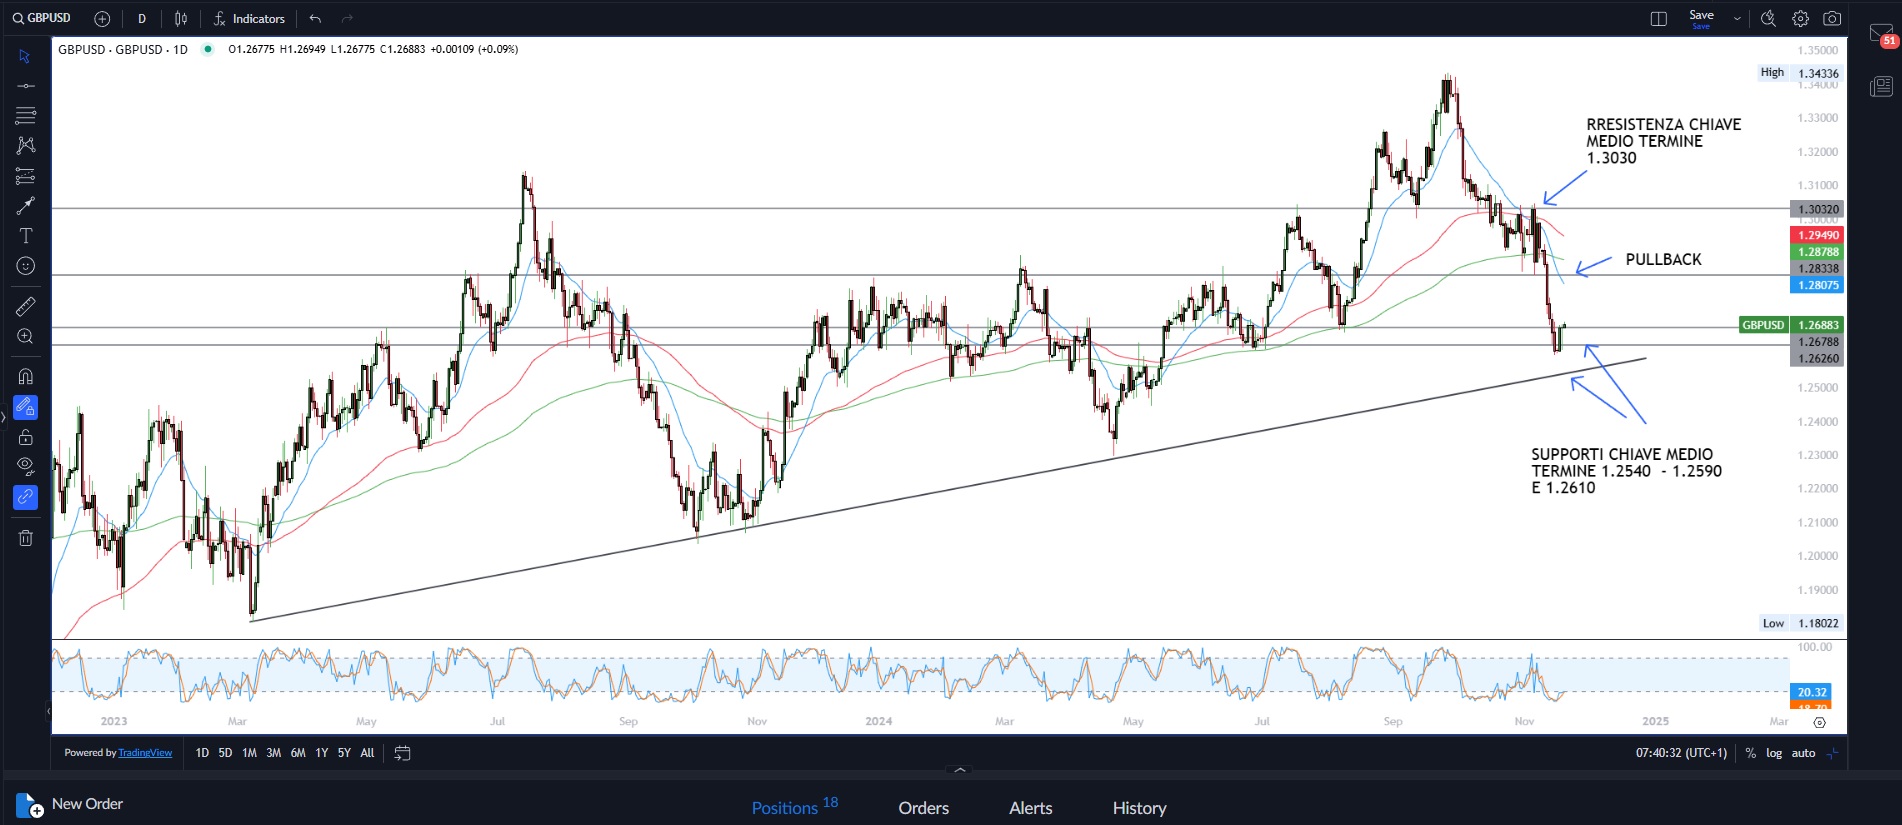1902x825 pixels.
Task: Delete drawings using the trash icon
Action: tap(26, 538)
